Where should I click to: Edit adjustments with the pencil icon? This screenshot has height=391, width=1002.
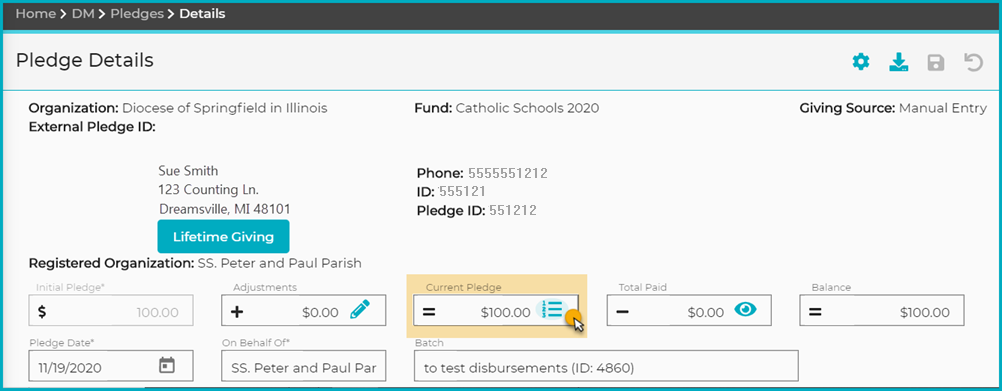[x=360, y=310]
